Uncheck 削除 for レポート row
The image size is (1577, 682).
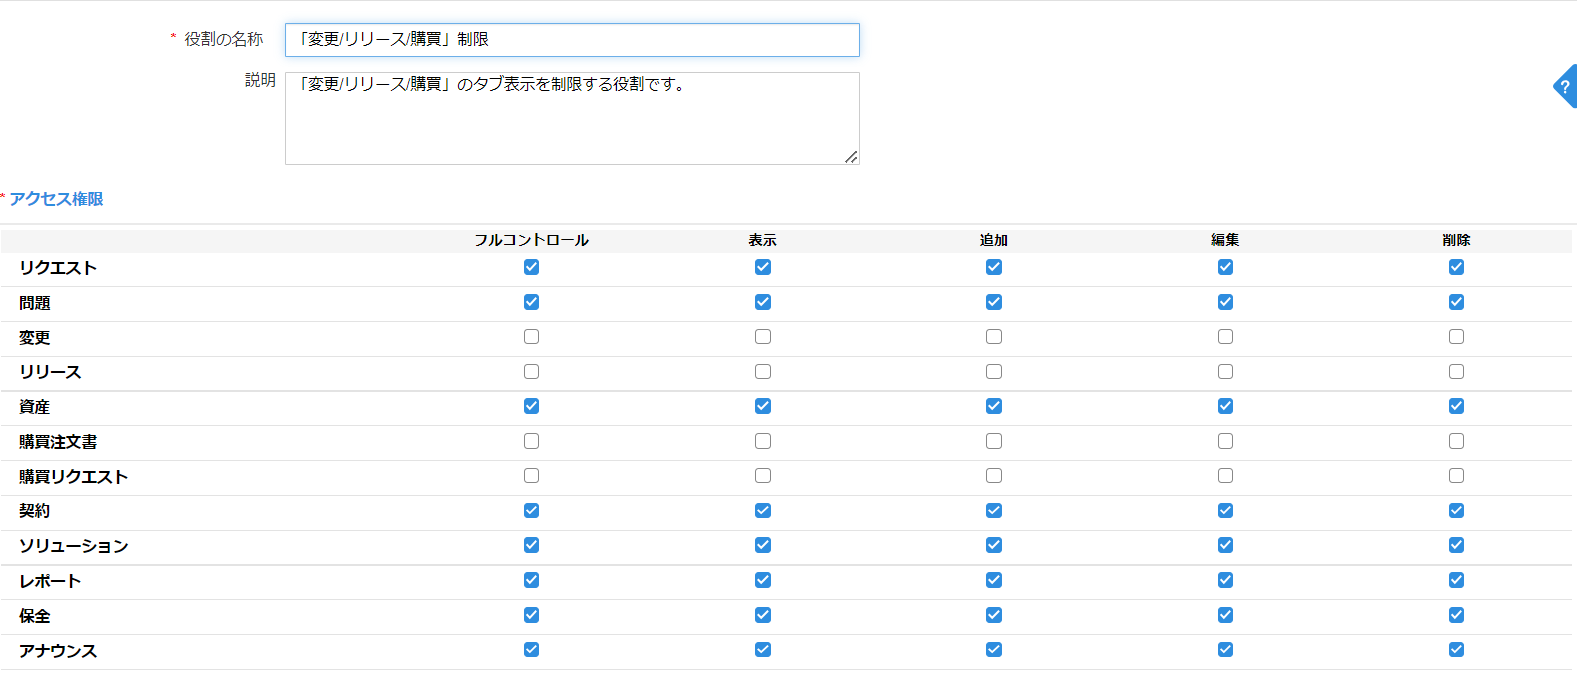click(x=1456, y=580)
